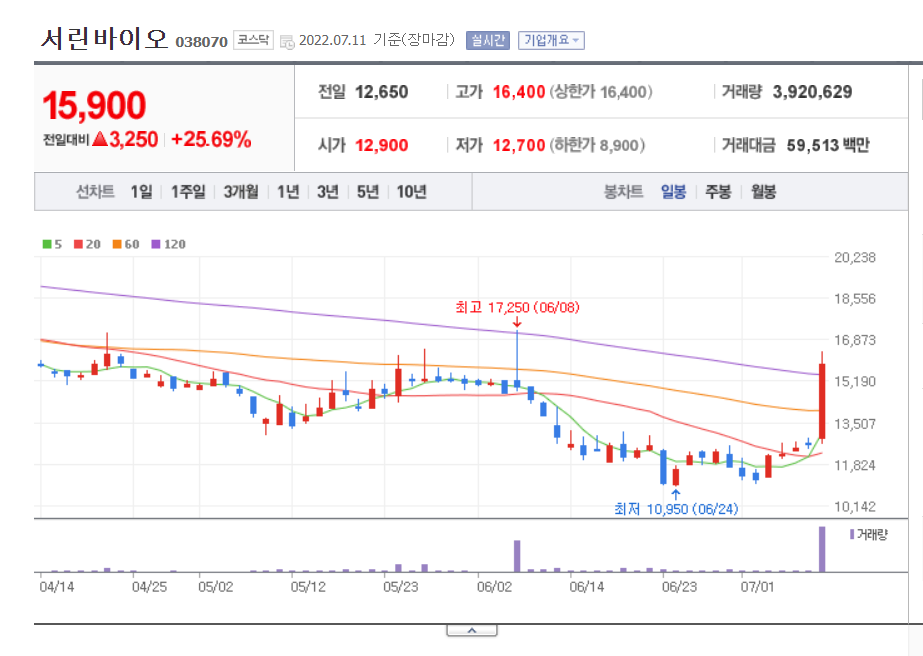Click the orange 60-day moving average swatch

point(117,244)
